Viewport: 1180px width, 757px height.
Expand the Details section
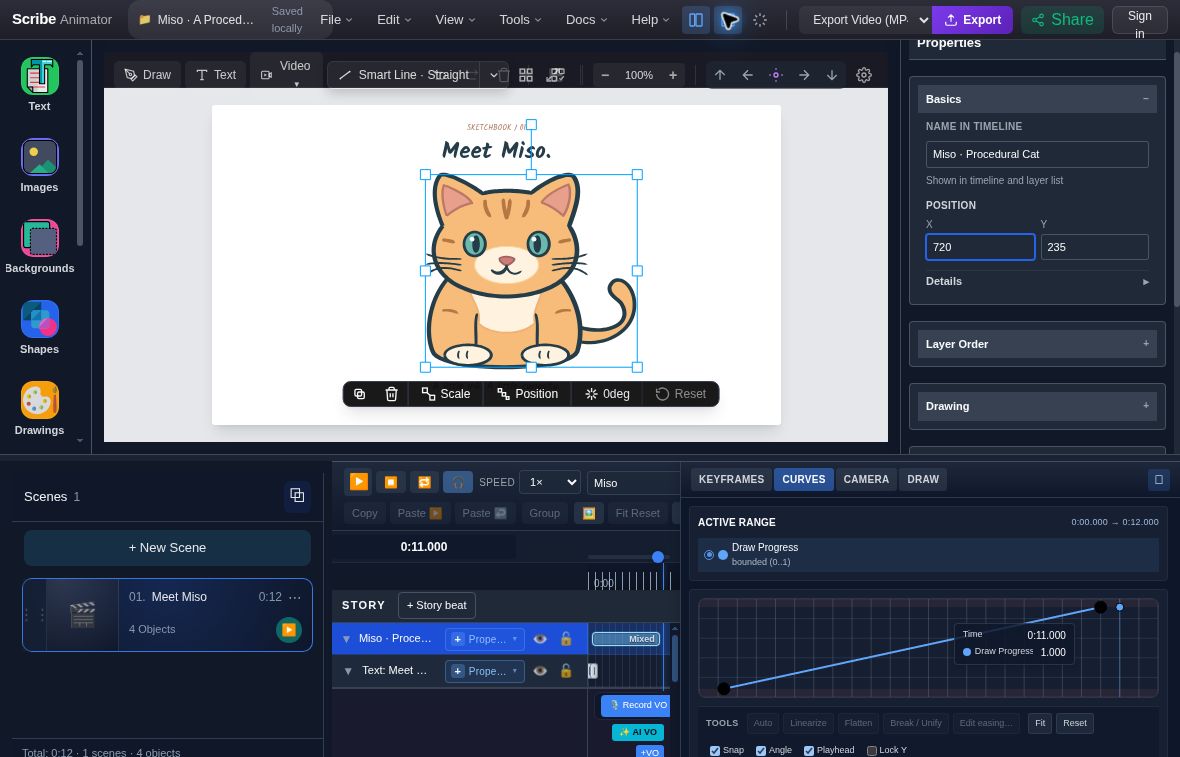[x=1037, y=281]
